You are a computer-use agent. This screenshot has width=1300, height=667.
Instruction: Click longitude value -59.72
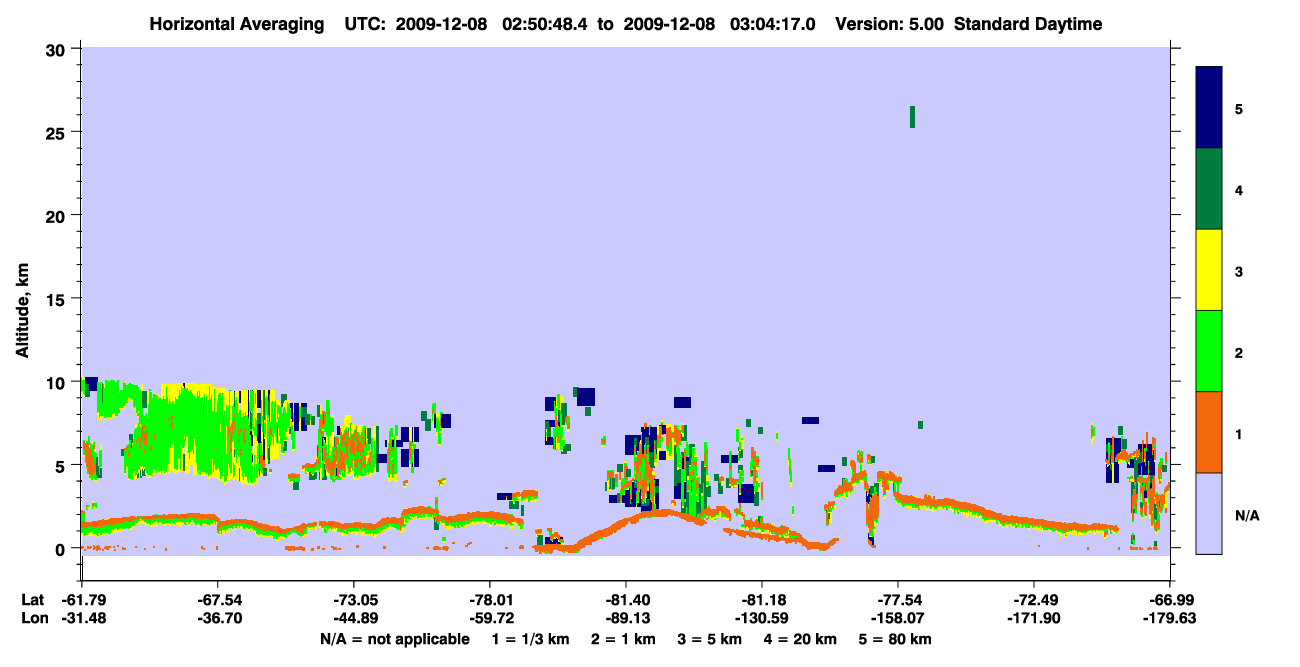(489, 618)
